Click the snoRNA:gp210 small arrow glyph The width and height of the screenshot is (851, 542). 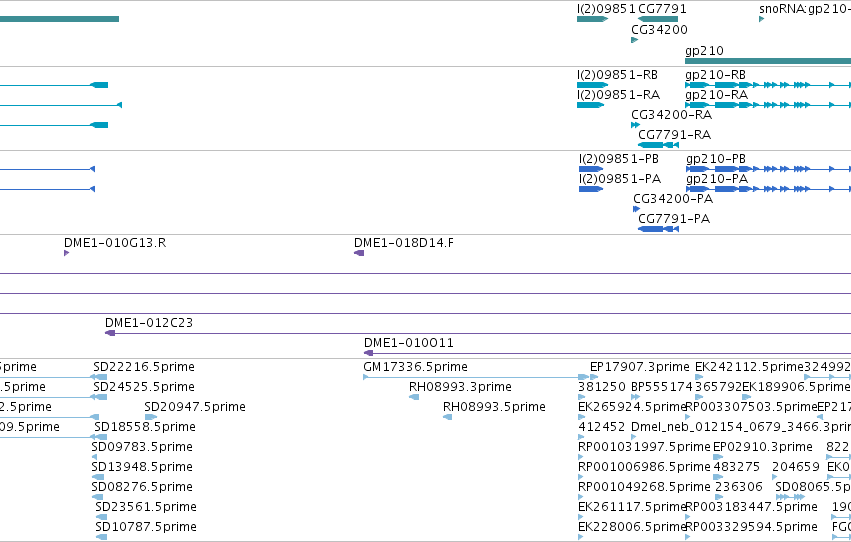tap(761, 19)
